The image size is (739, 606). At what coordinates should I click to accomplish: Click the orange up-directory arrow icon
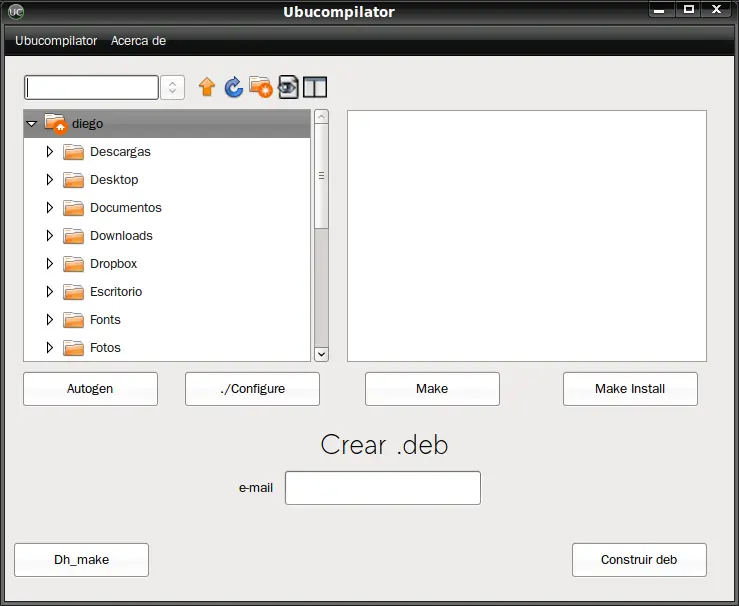coord(207,87)
